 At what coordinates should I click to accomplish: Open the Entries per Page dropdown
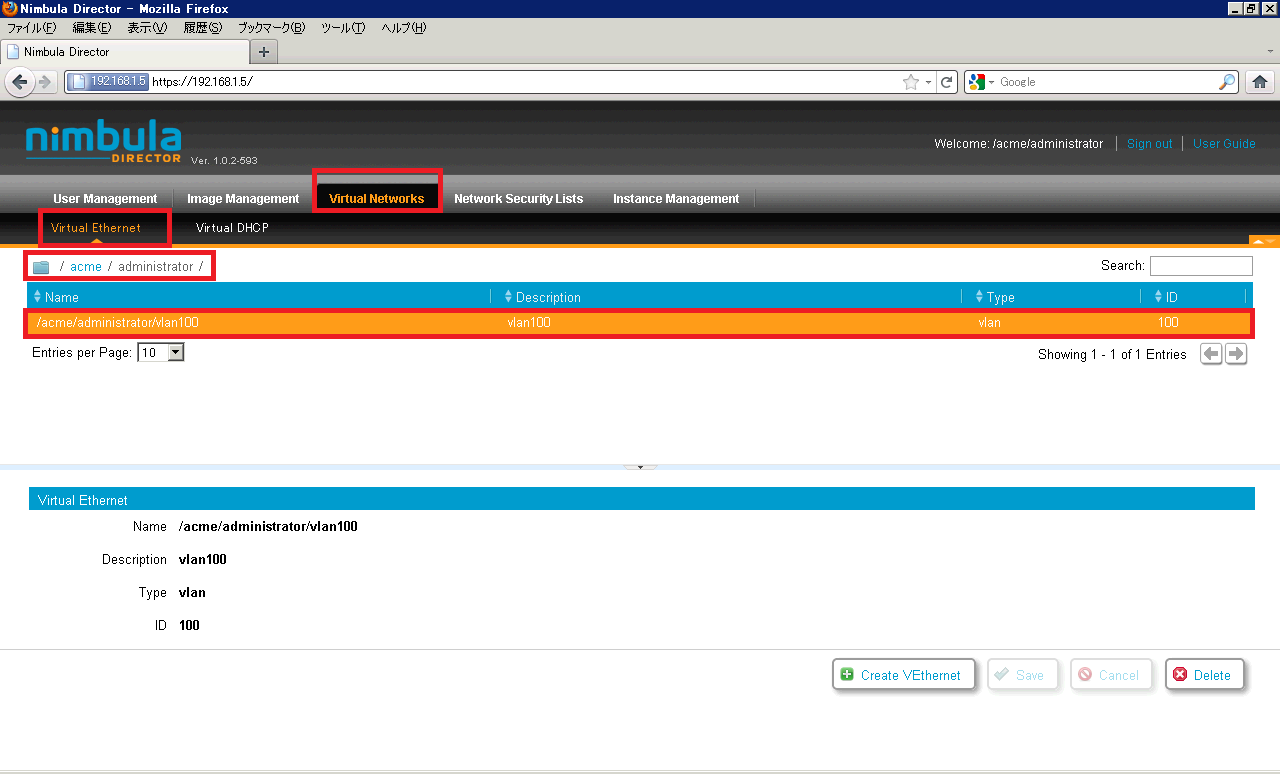[x=161, y=353]
